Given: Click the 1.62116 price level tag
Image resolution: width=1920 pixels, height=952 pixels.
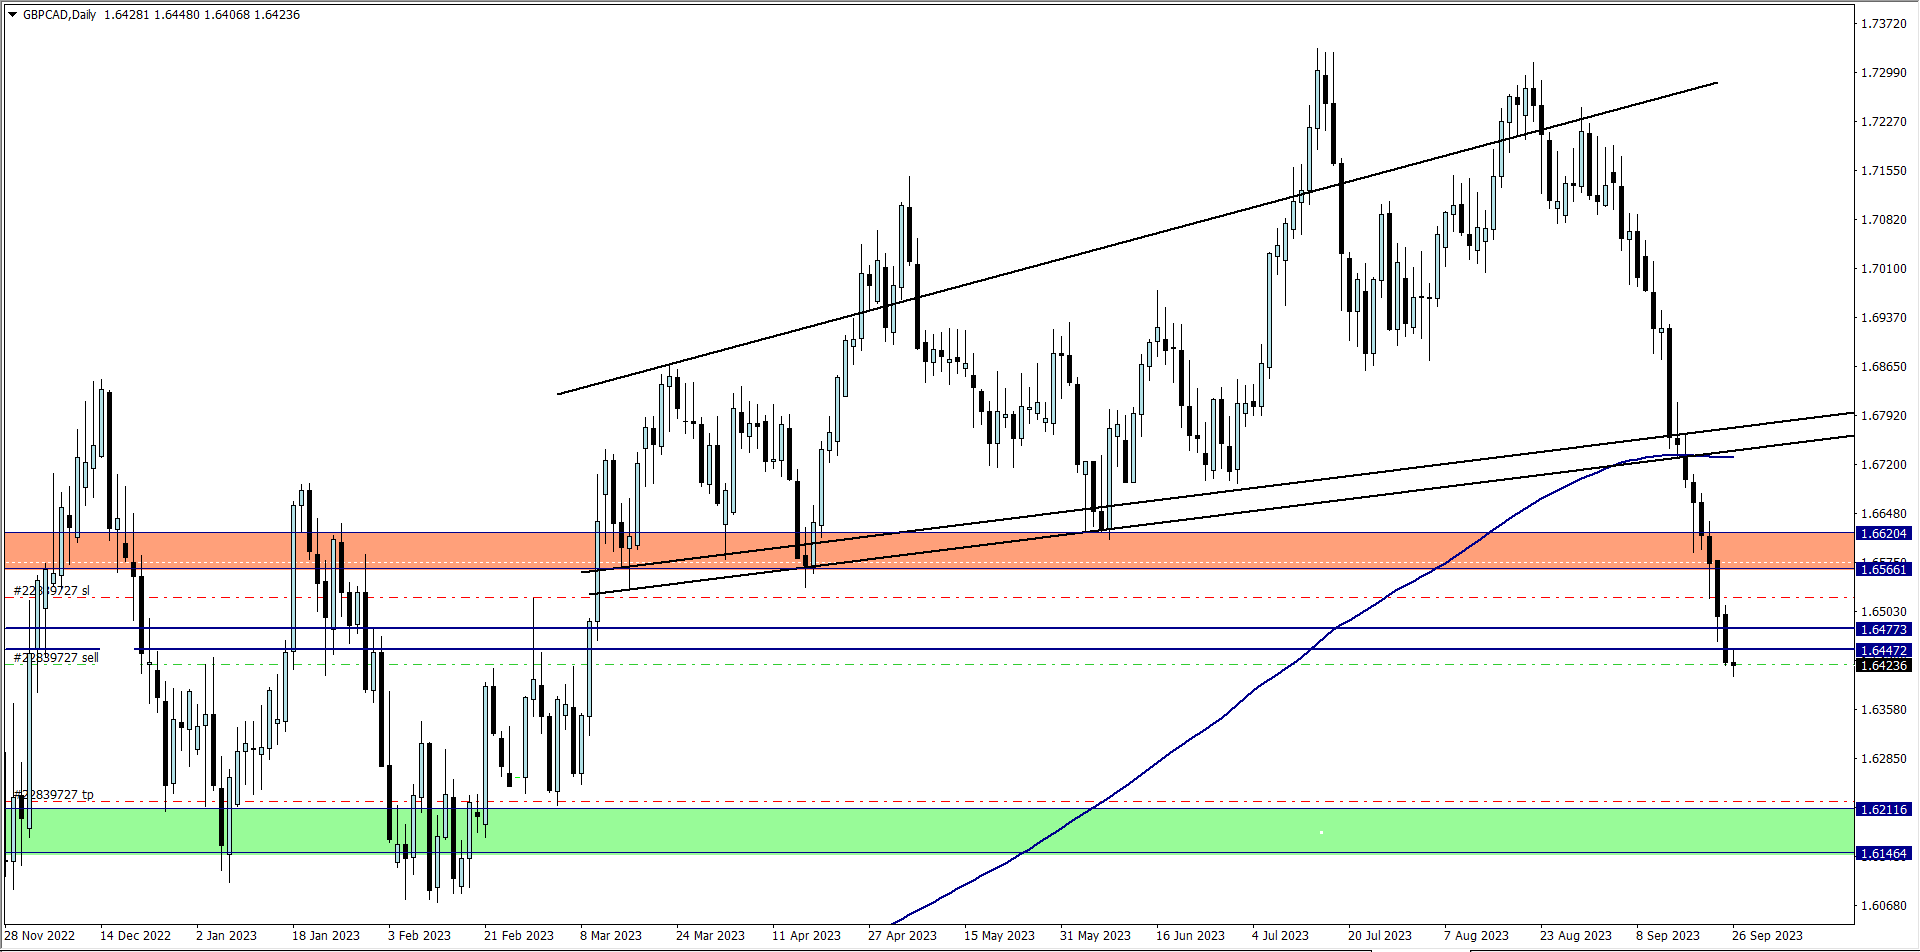Looking at the screenshot, I should click(x=1883, y=809).
